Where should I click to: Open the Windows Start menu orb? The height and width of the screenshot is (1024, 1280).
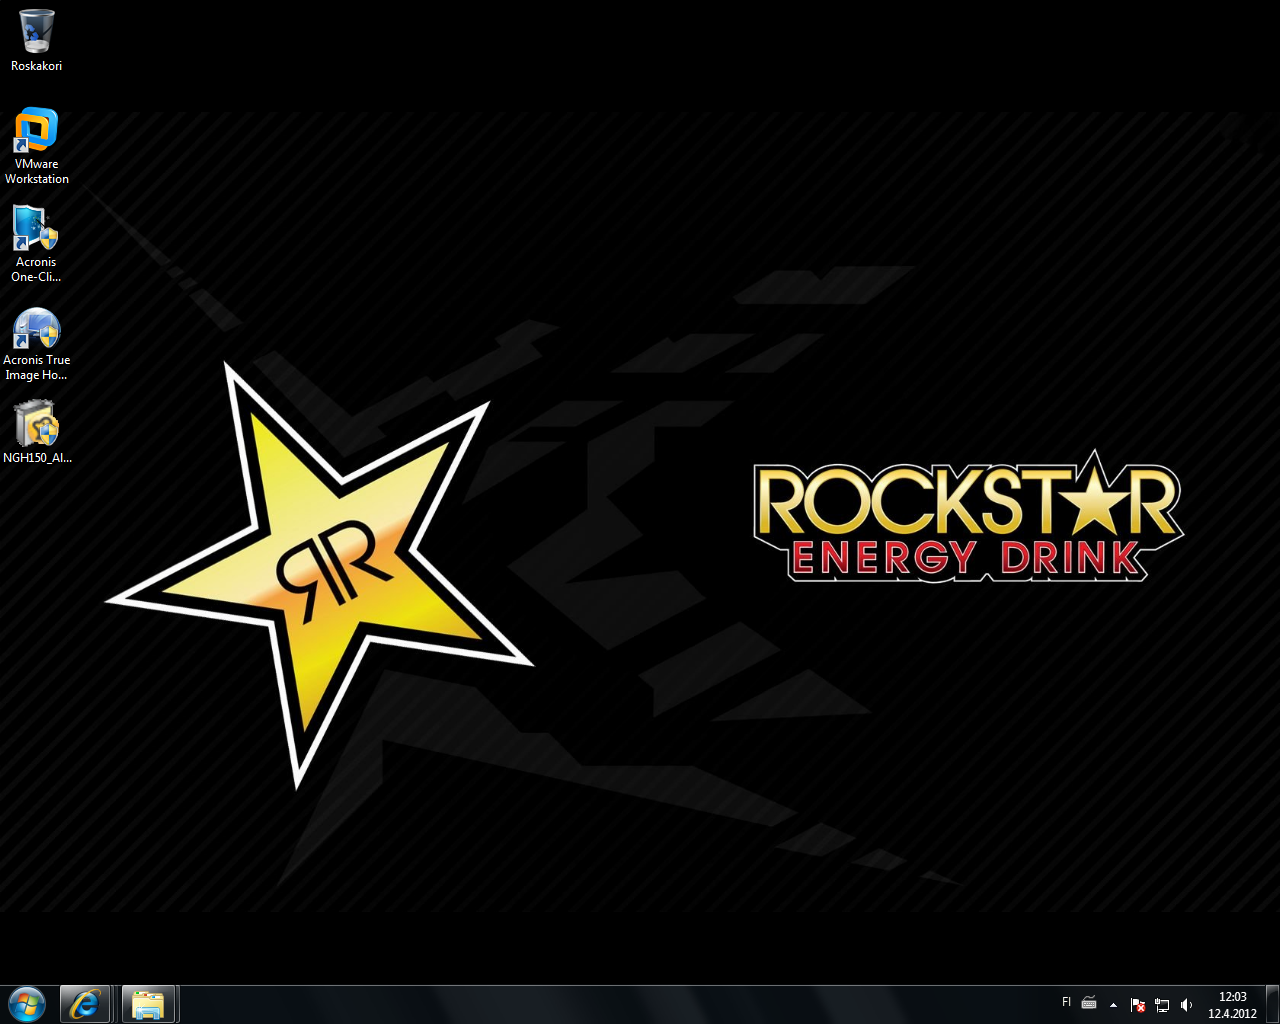(27, 1004)
